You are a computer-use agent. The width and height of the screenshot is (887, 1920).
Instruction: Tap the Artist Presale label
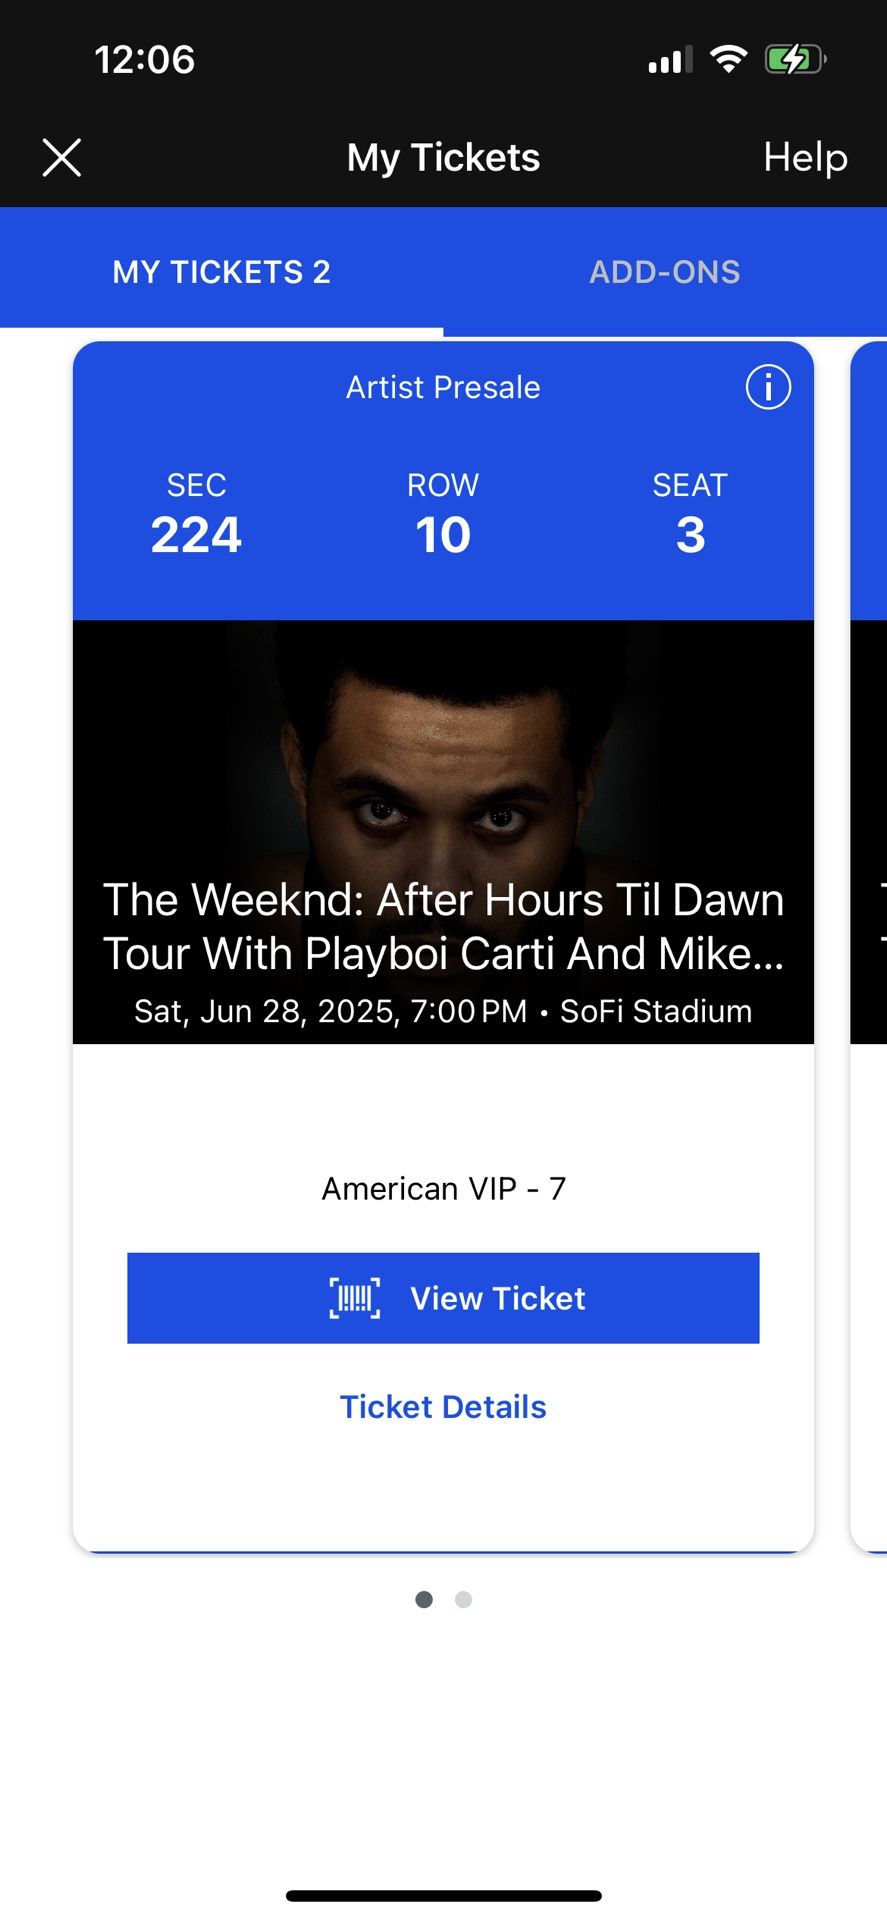point(443,387)
